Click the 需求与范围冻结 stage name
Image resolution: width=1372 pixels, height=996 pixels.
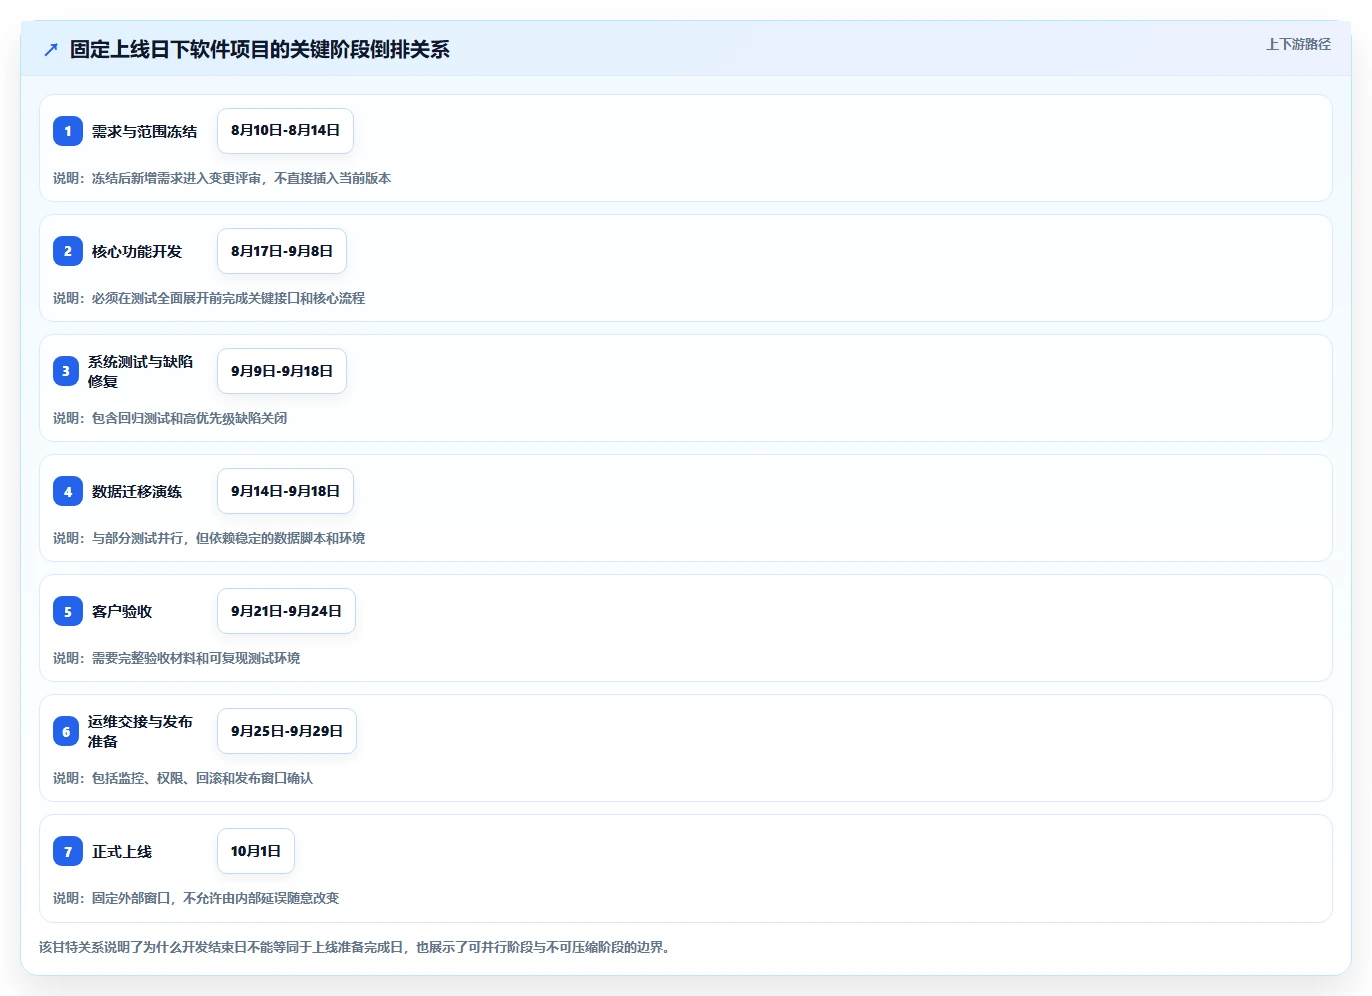coord(144,131)
